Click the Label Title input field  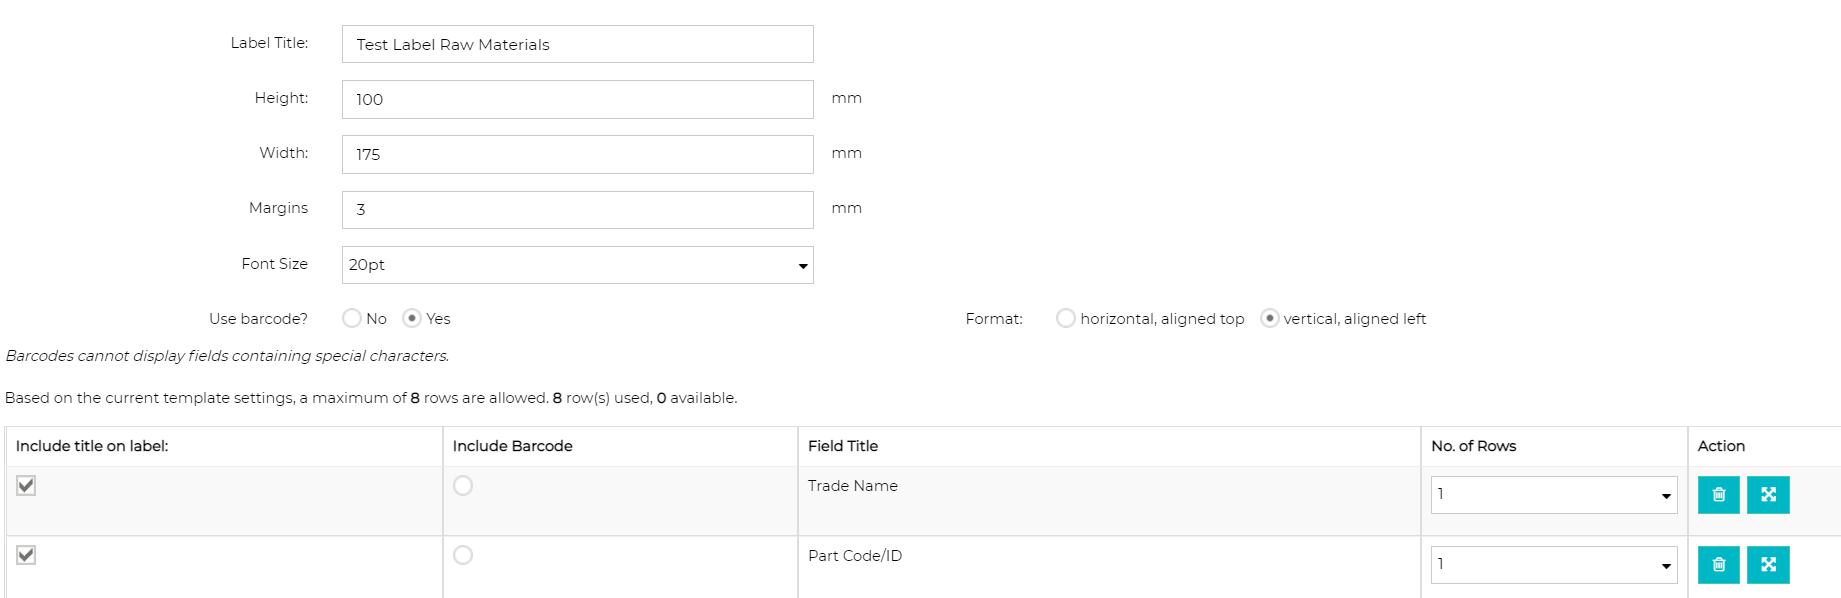(578, 44)
